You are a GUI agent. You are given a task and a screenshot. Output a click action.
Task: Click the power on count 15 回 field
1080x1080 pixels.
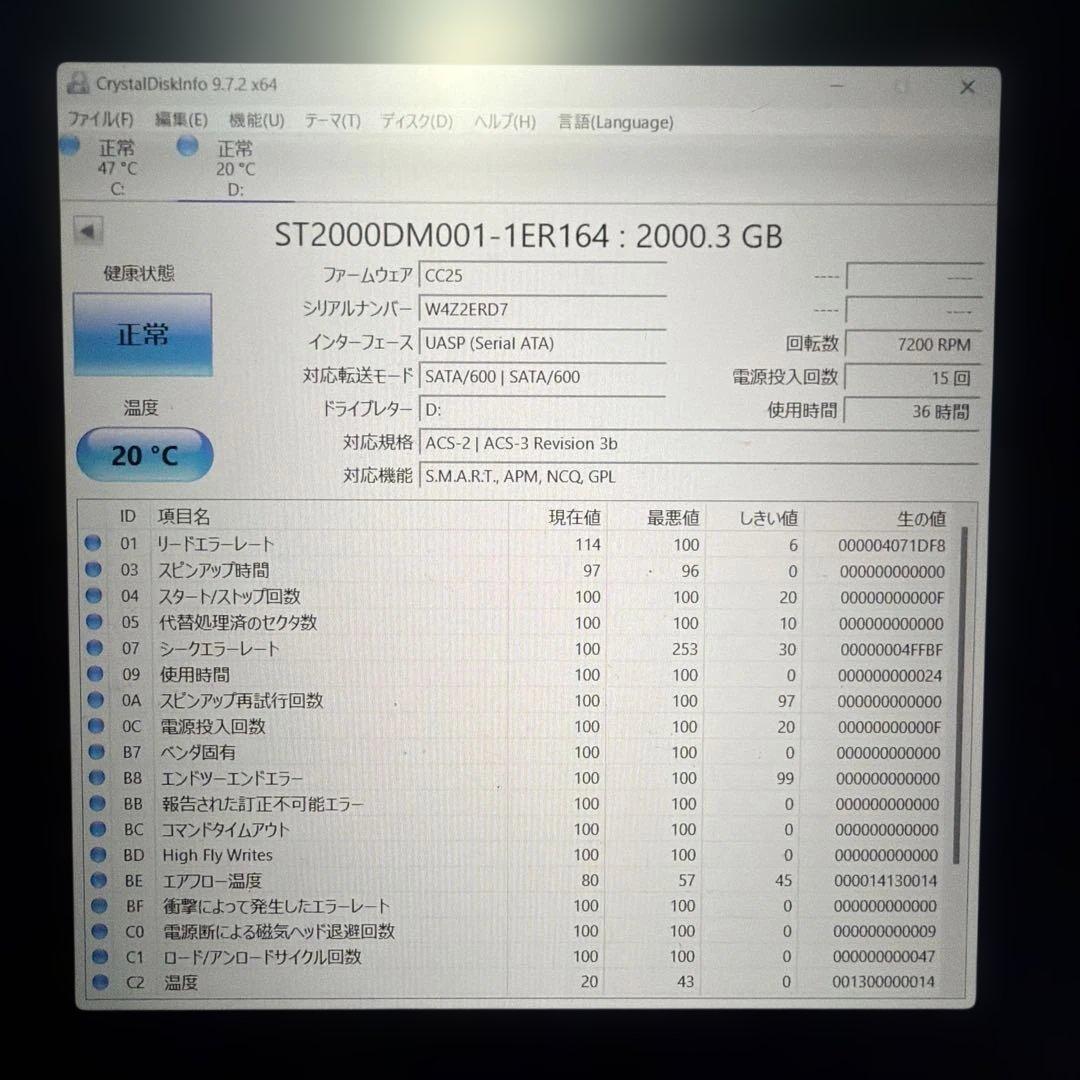point(912,377)
